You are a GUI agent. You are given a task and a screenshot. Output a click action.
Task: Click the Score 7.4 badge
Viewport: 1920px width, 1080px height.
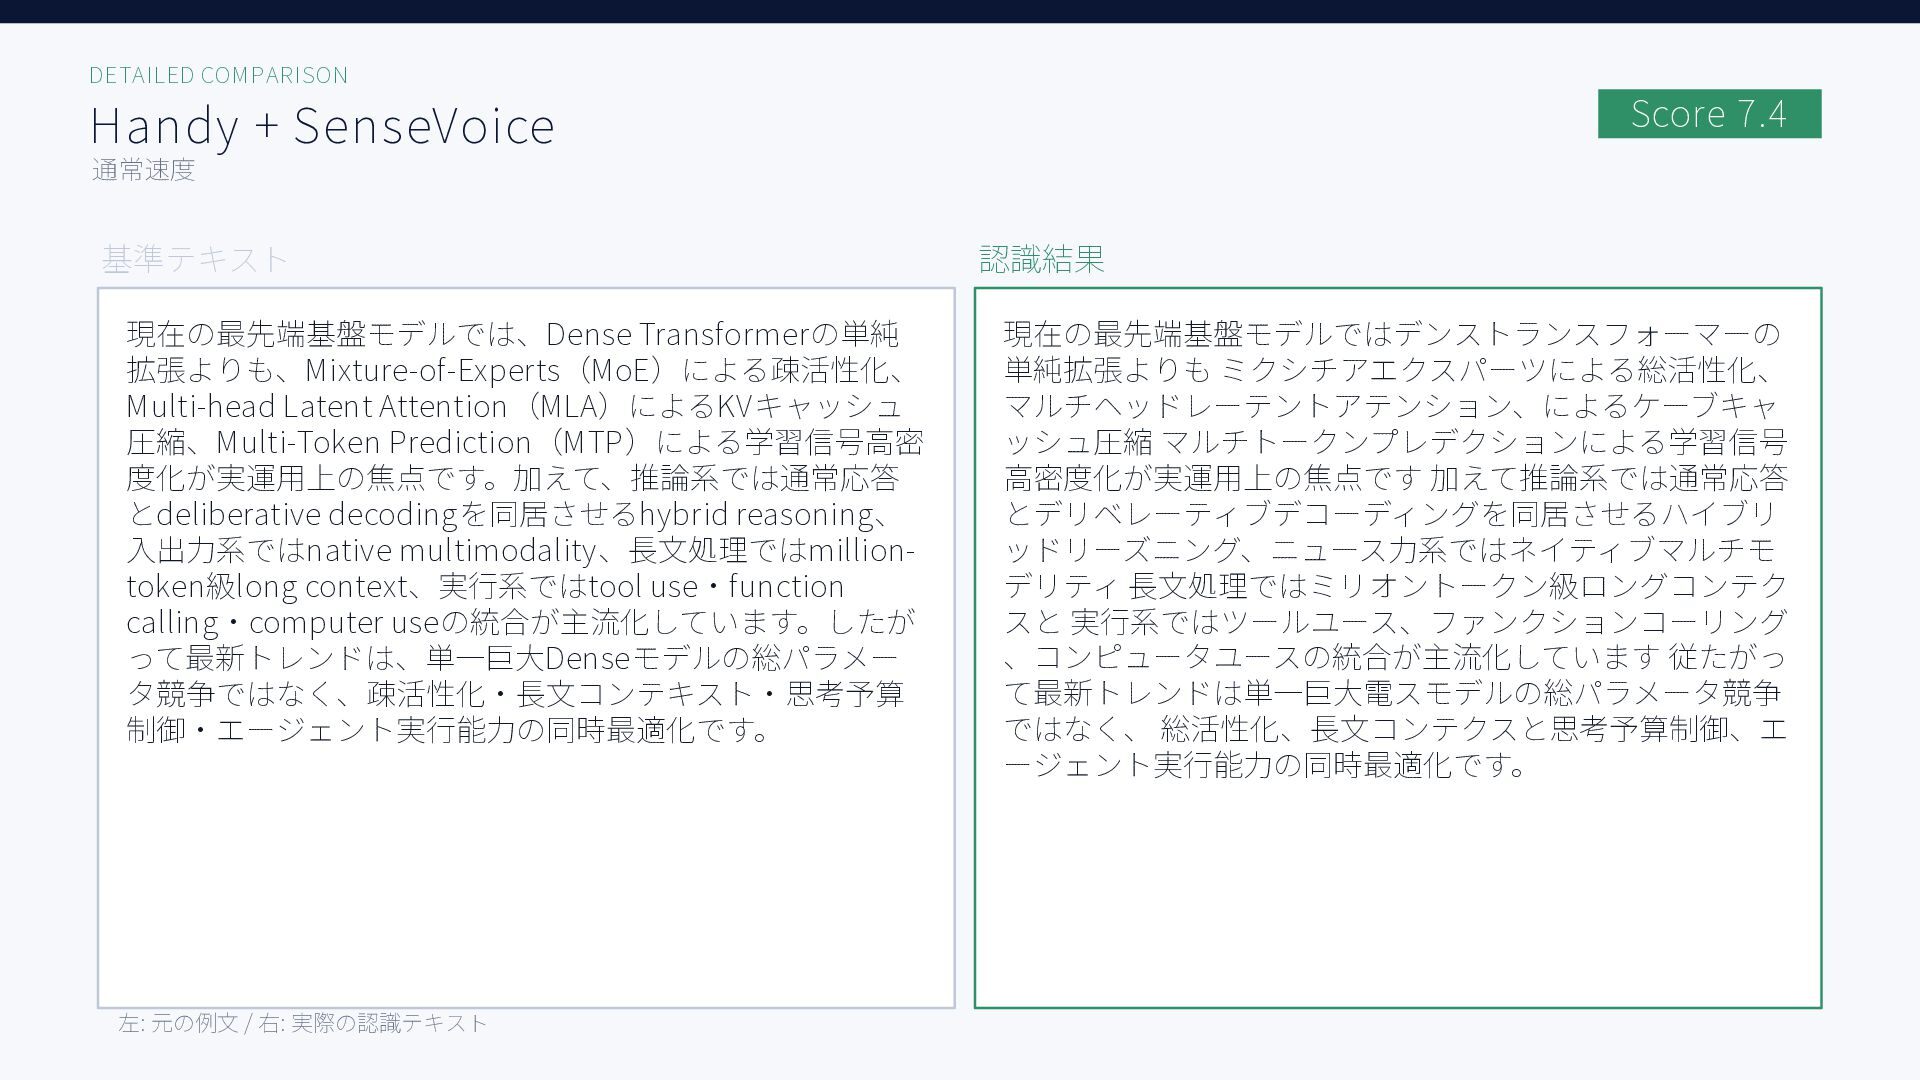click(x=1708, y=114)
